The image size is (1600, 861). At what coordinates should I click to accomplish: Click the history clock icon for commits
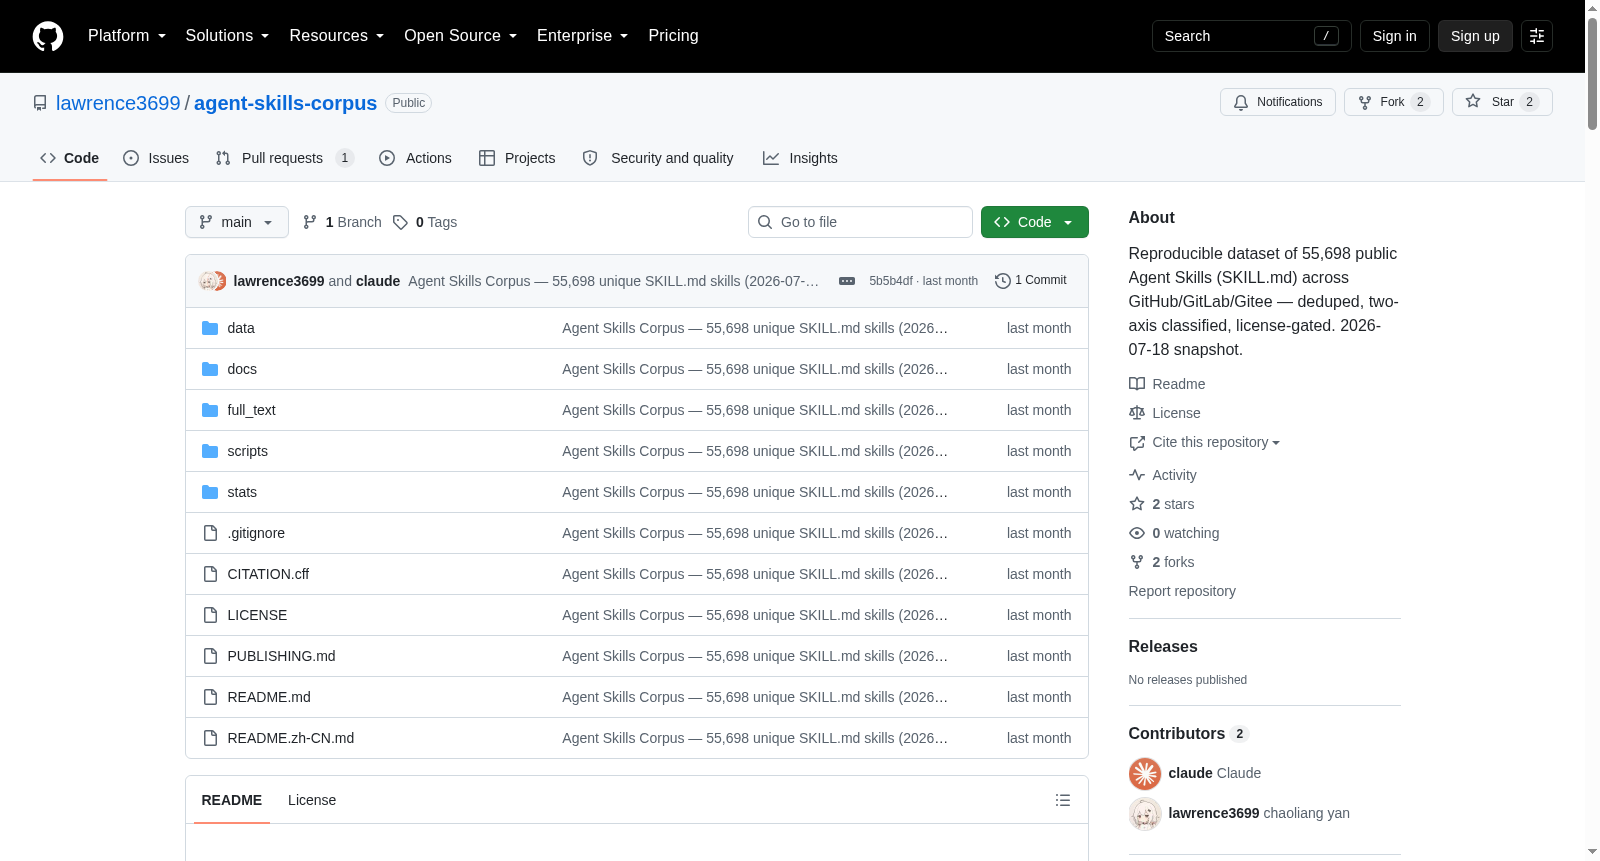pos(1003,281)
